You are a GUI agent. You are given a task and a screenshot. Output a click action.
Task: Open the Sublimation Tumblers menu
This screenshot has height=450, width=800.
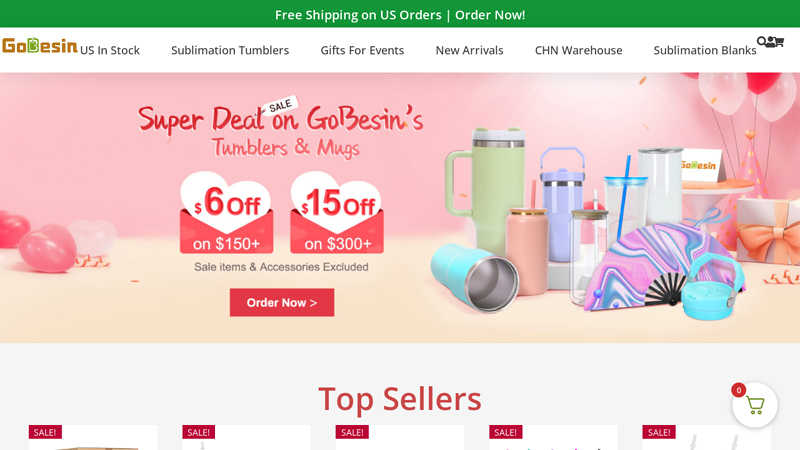[x=230, y=50]
